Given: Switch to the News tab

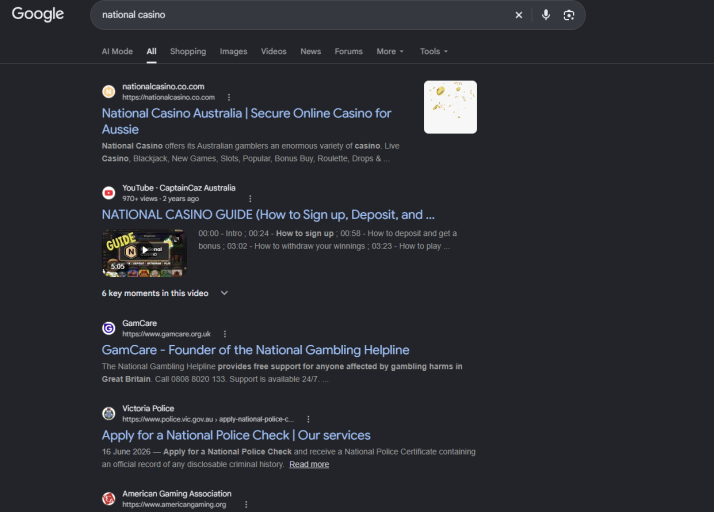Looking at the screenshot, I should click(311, 51).
